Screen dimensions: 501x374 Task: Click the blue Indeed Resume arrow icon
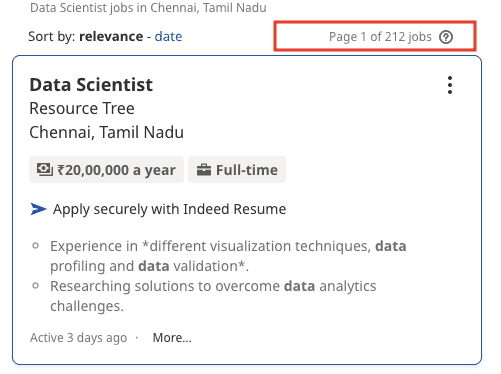point(38,209)
